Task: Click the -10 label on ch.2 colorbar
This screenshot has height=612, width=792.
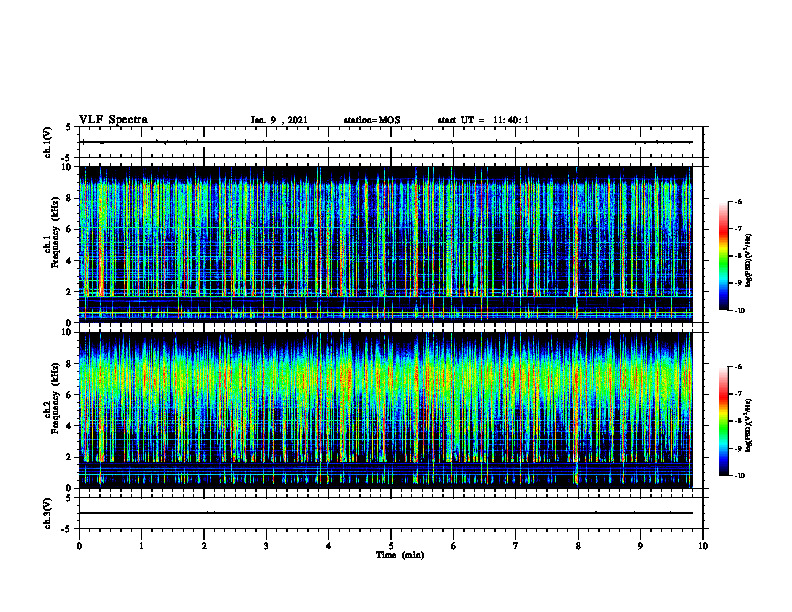Action: pyautogui.click(x=740, y=476)
